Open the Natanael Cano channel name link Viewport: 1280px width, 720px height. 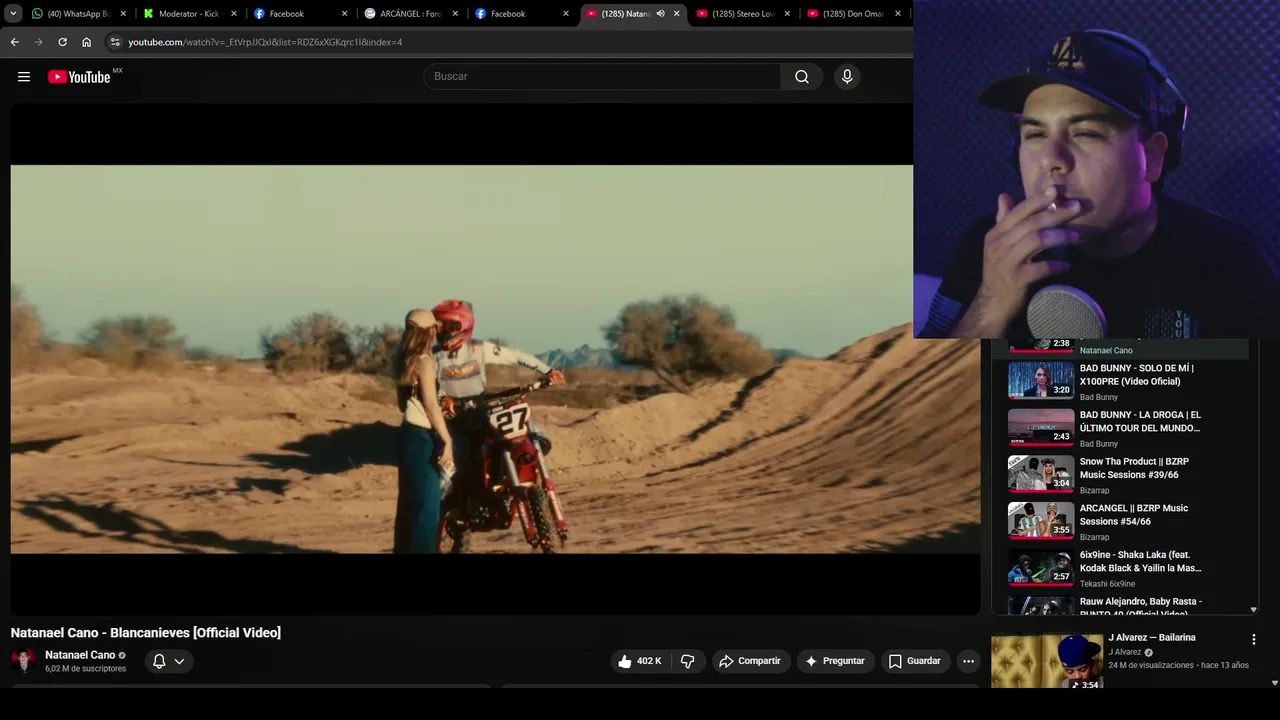[x=80, y=655]
